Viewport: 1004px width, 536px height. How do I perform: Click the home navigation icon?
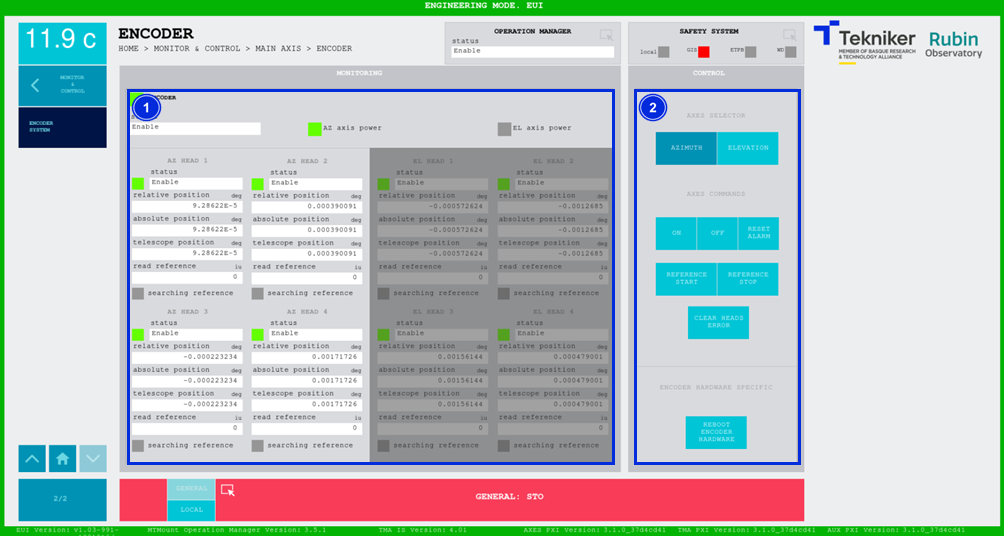click(63, 459)
